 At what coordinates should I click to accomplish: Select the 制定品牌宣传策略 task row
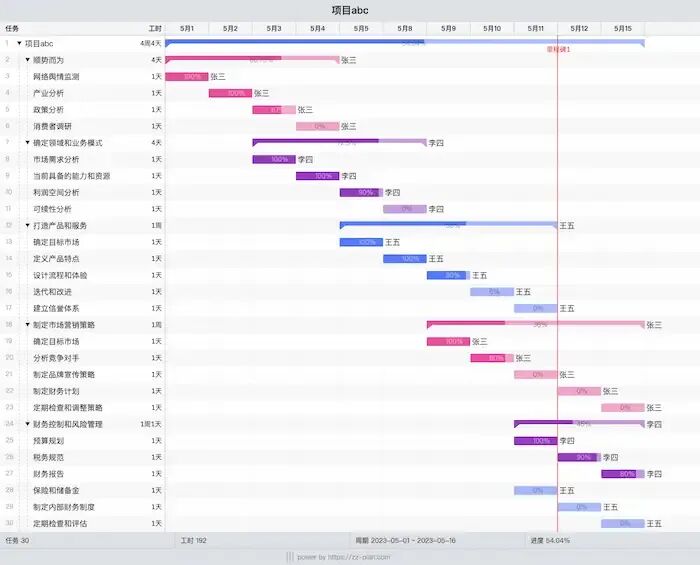[x=83, y=374]
